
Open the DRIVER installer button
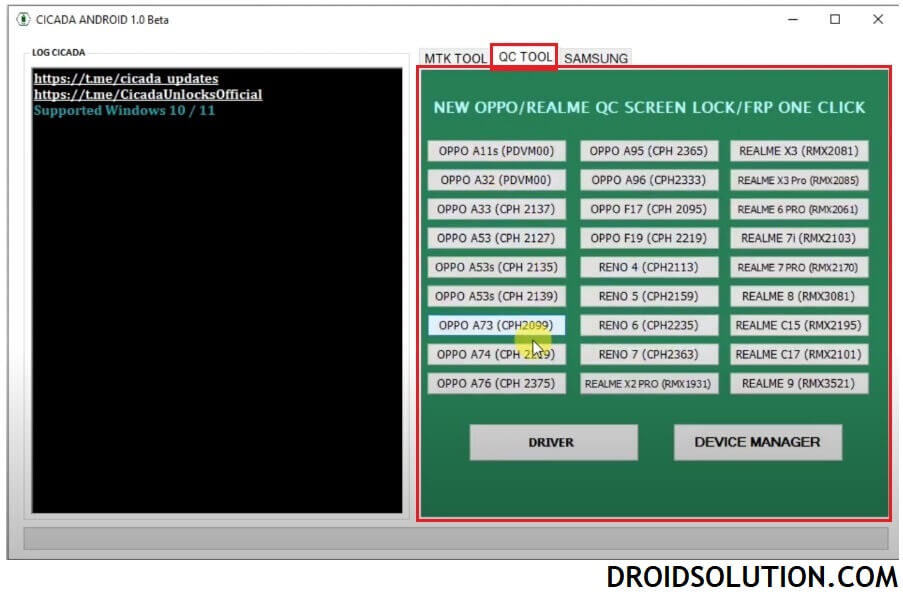pyautogui.click(x=553, y=442)
